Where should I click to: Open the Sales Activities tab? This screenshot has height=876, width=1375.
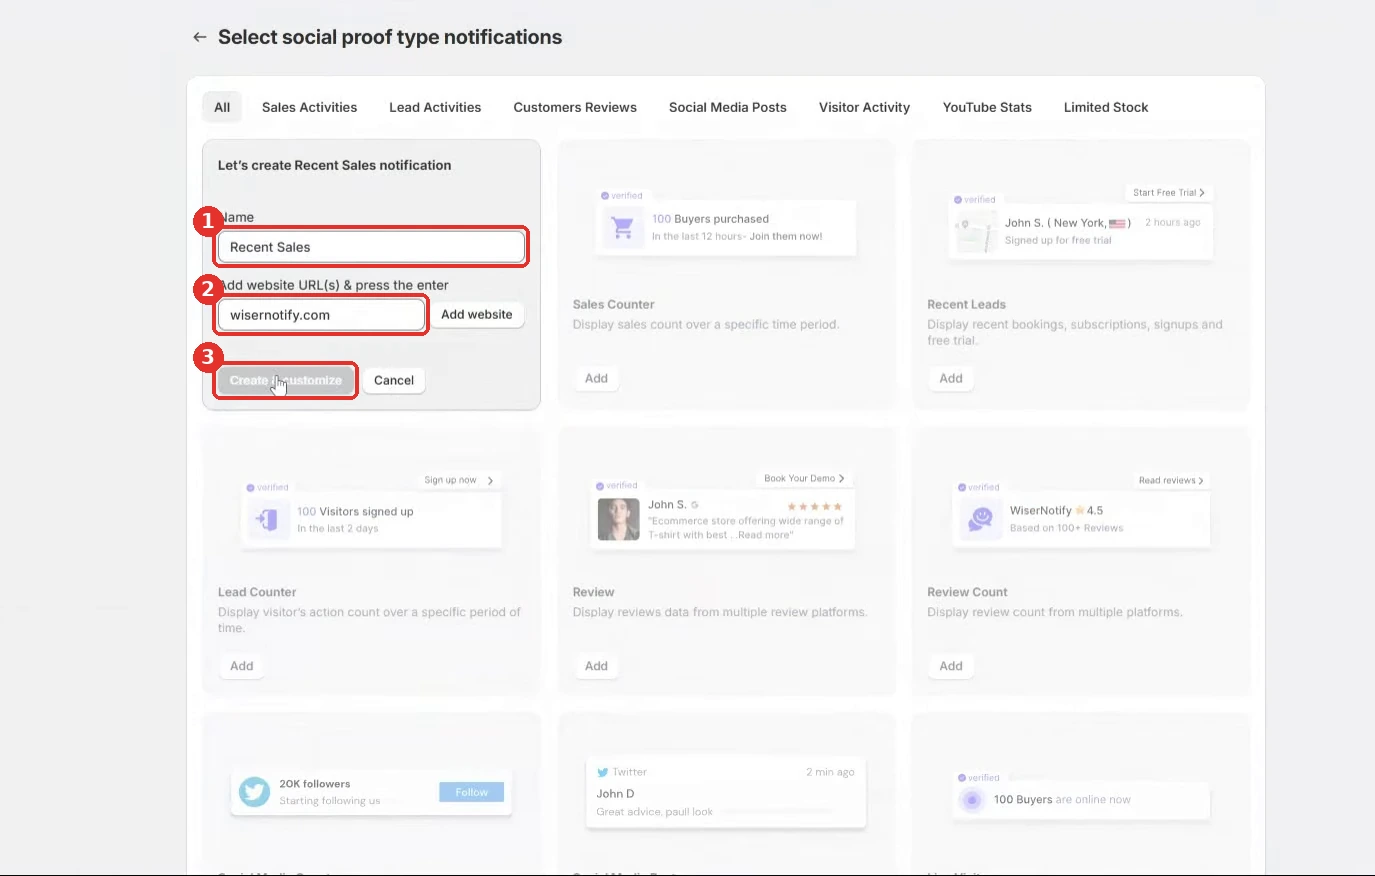click(x=309, y=107)
